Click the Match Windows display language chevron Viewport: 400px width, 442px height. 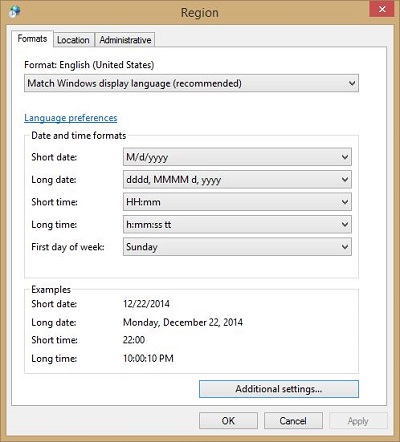tap(352, 83)
